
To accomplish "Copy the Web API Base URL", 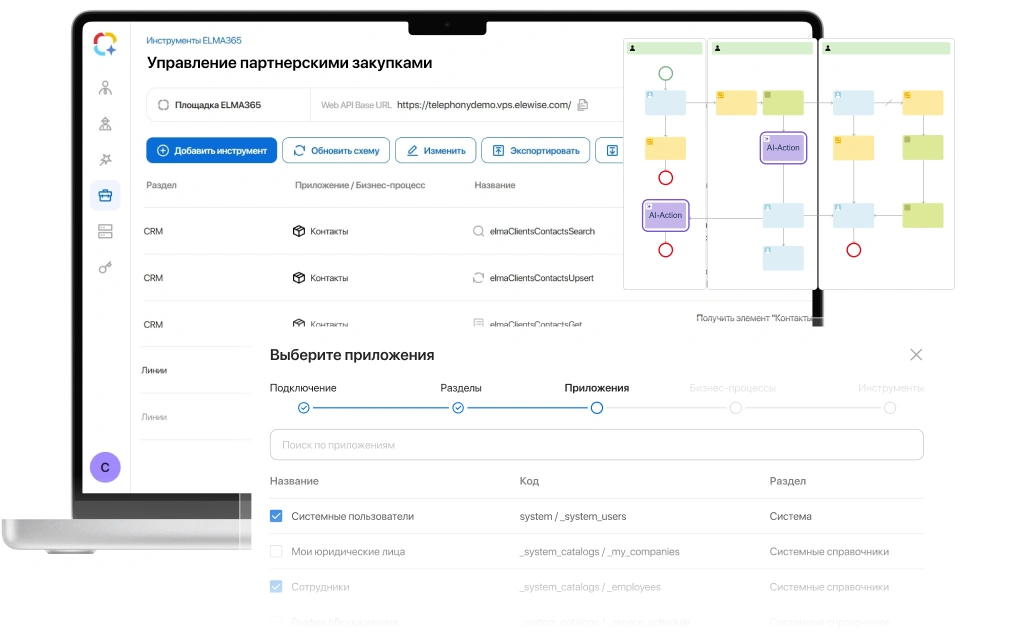I will pos(583,105).
